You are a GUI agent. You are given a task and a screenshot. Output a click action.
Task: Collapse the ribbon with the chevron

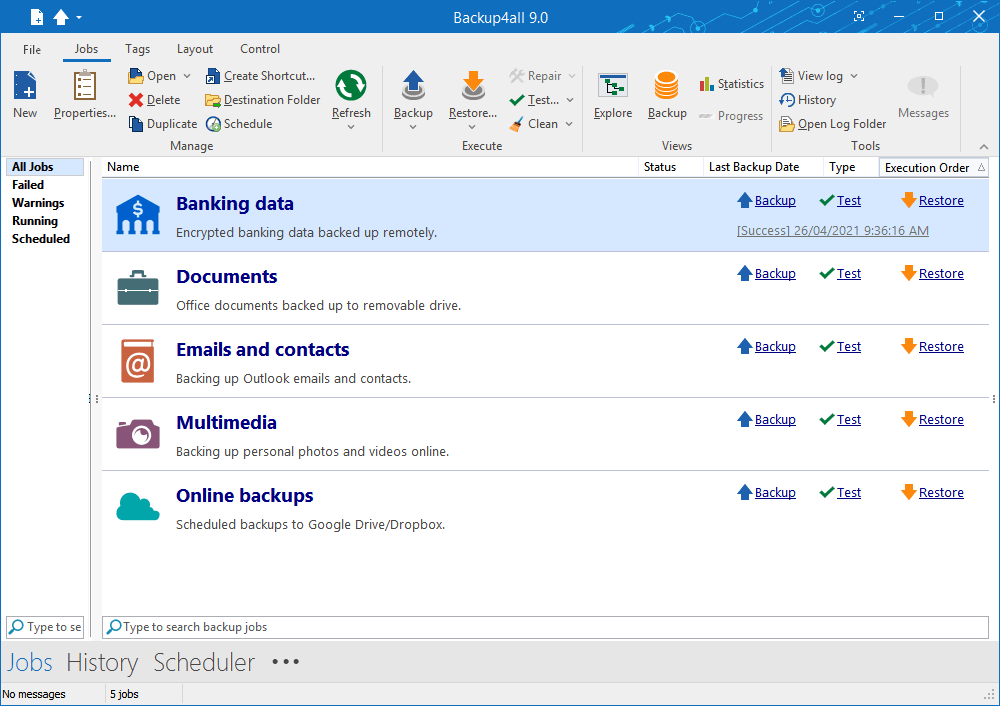tap(984, 147)
